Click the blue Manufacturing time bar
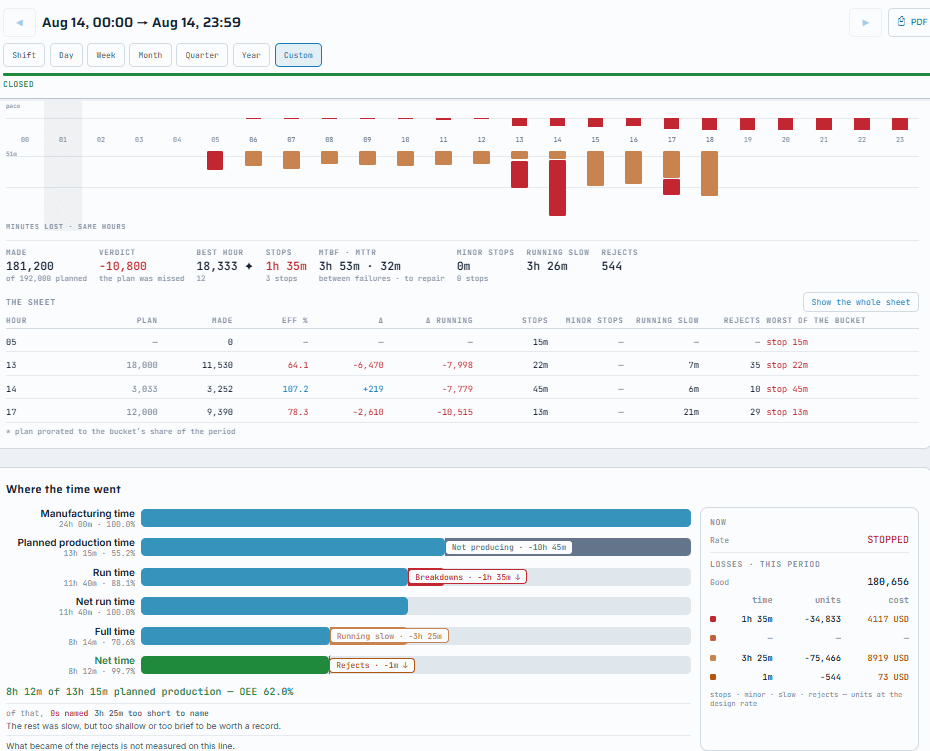 pyautogui.click(x=416, y=518)
